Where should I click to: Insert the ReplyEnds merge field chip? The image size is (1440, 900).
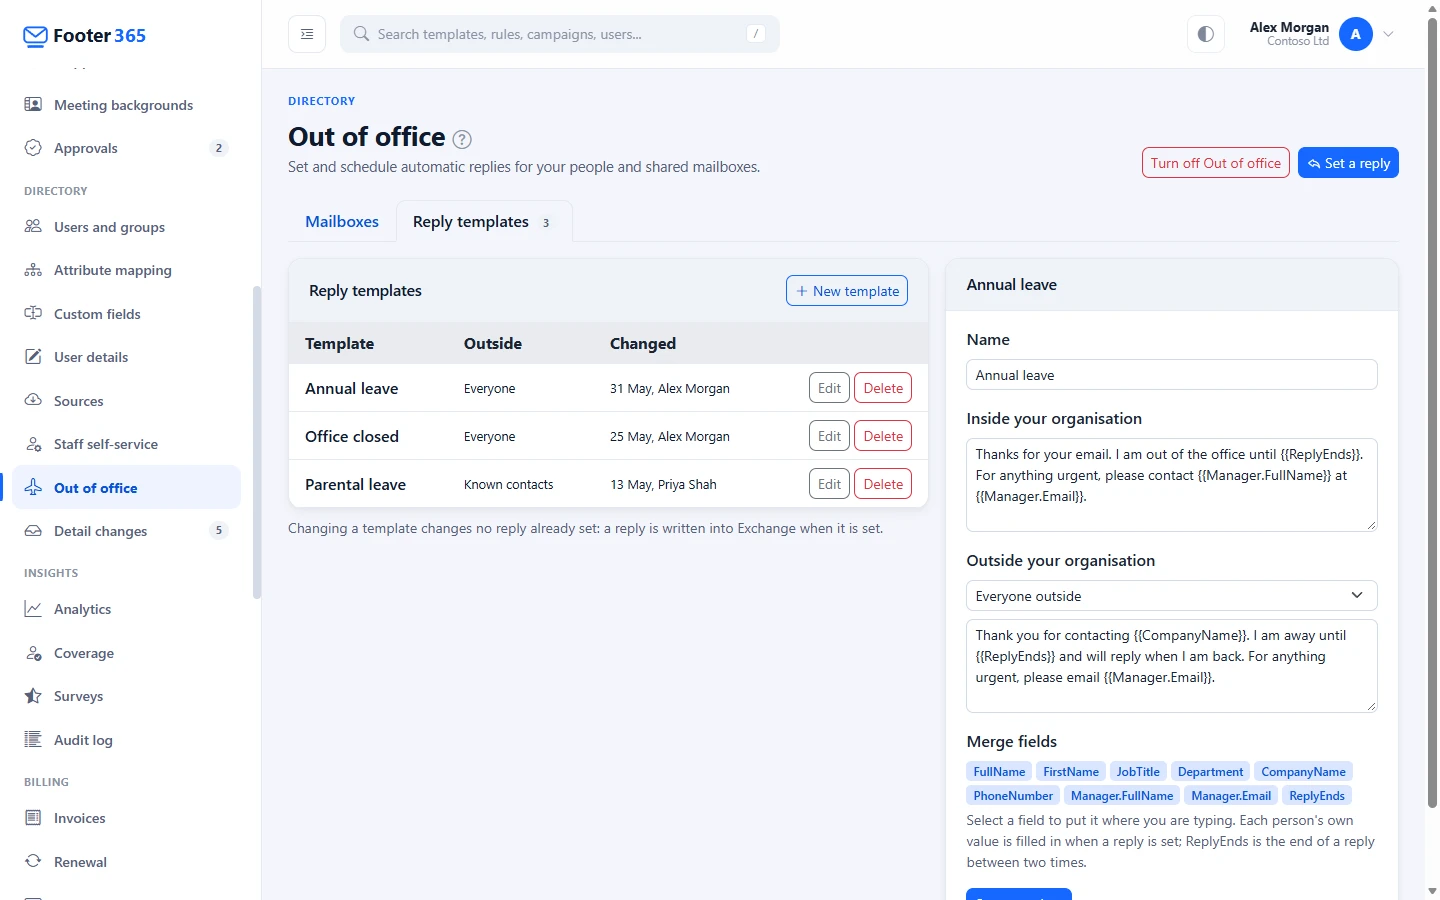[1316, 796]
